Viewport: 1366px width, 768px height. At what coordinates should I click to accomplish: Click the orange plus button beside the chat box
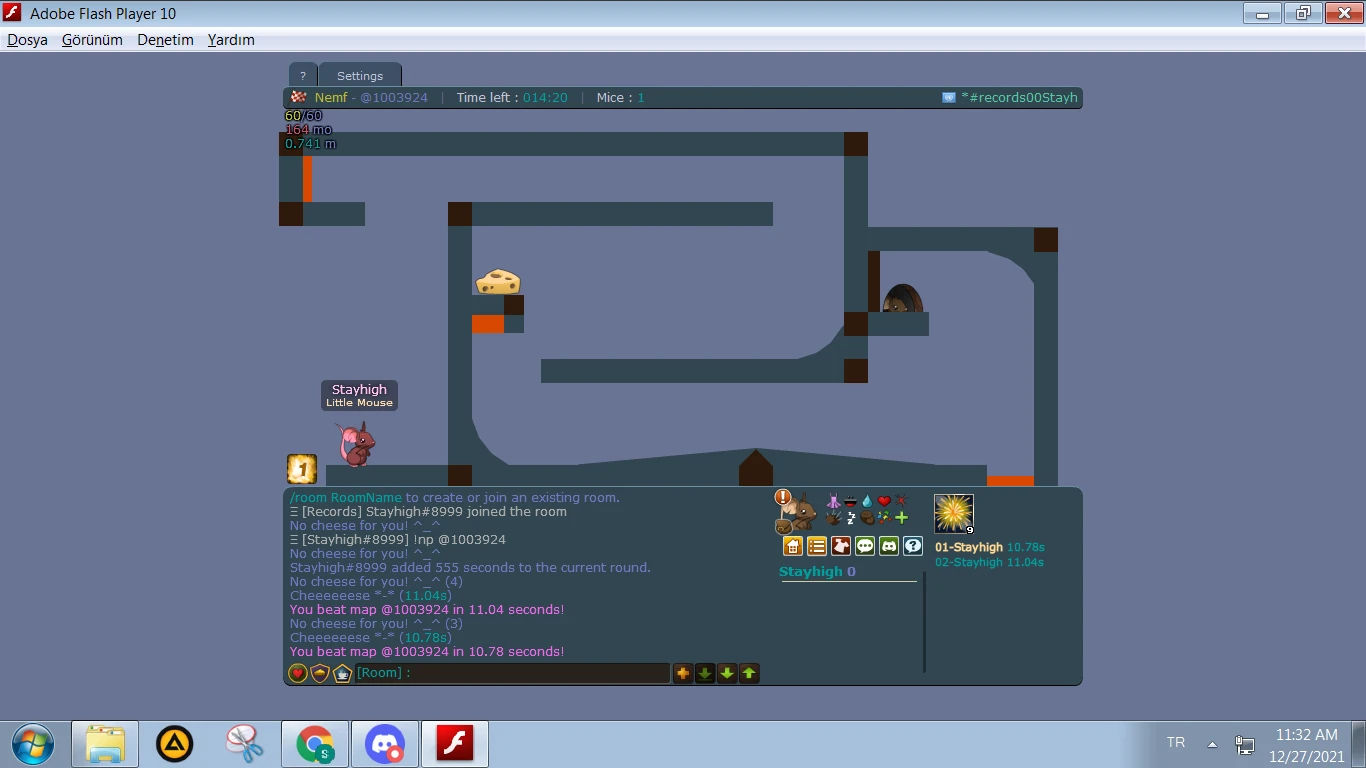[x=683, y=673]
